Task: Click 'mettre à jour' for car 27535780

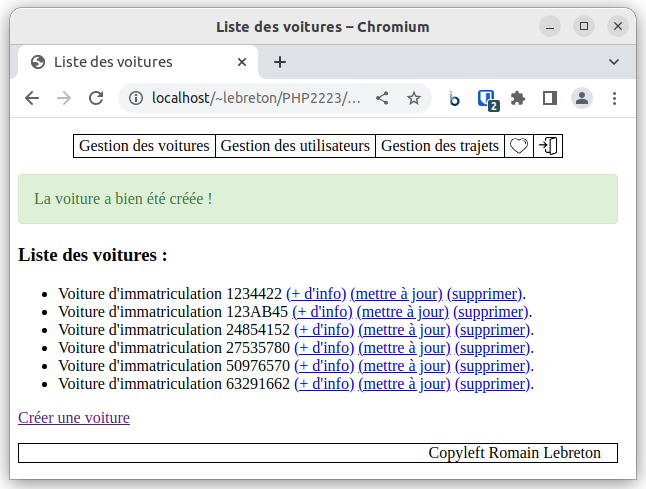Action: click(x=405, y=348)
